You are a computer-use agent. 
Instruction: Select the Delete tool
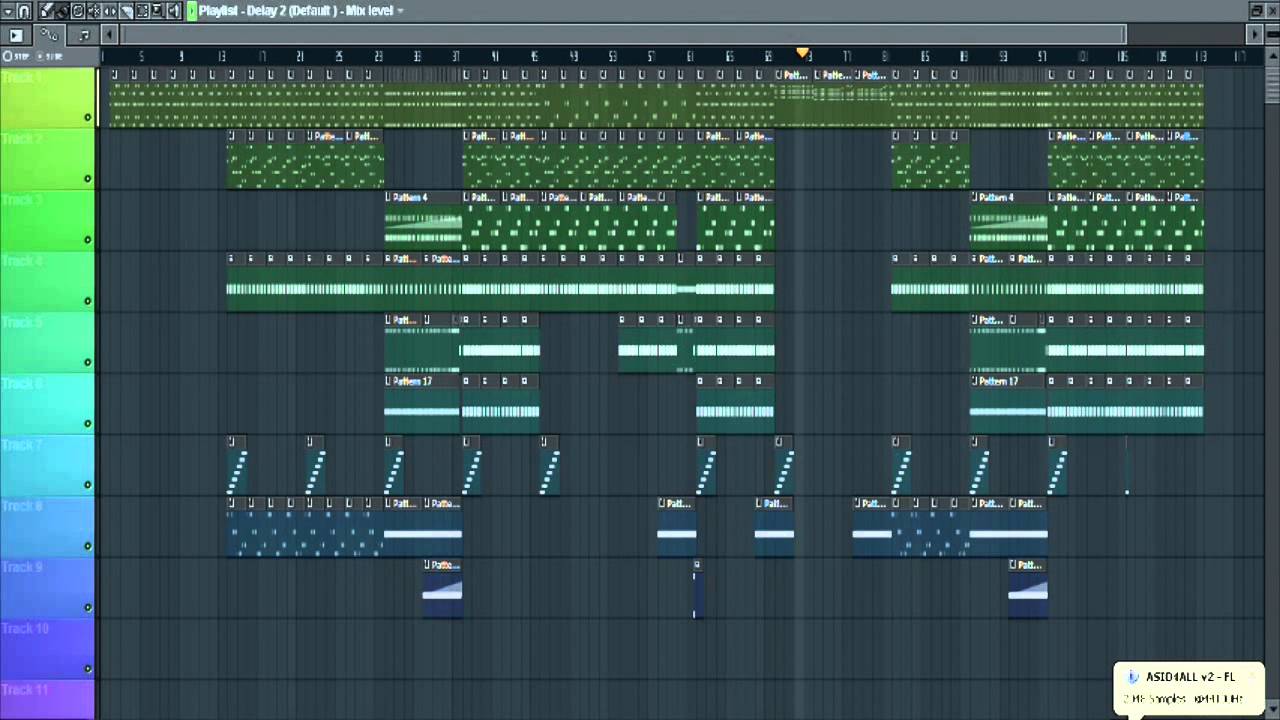tap(78, 11)
